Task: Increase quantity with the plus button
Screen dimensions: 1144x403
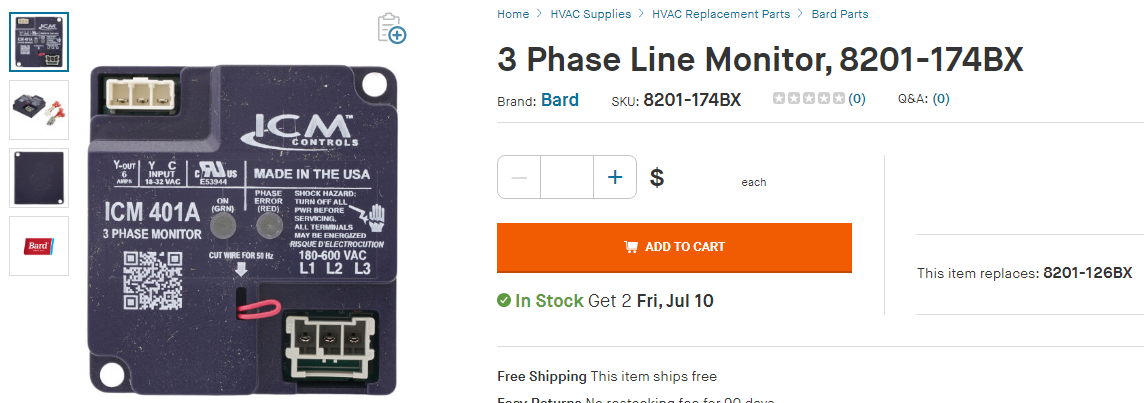Action: point(615,177)
